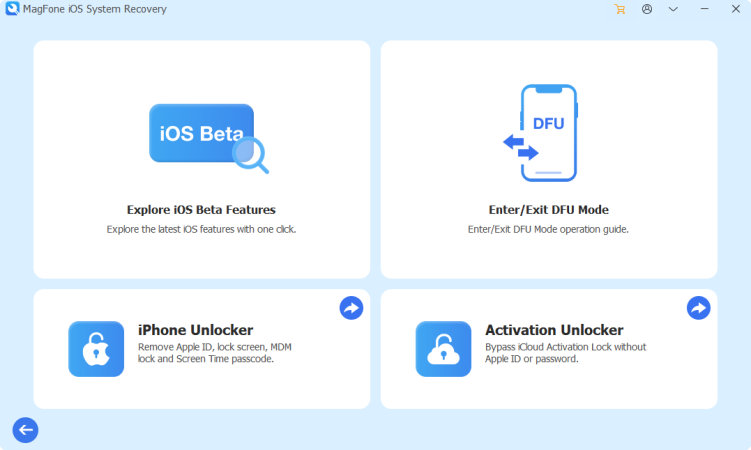Click the MagFone app logo

click(12, 9)
